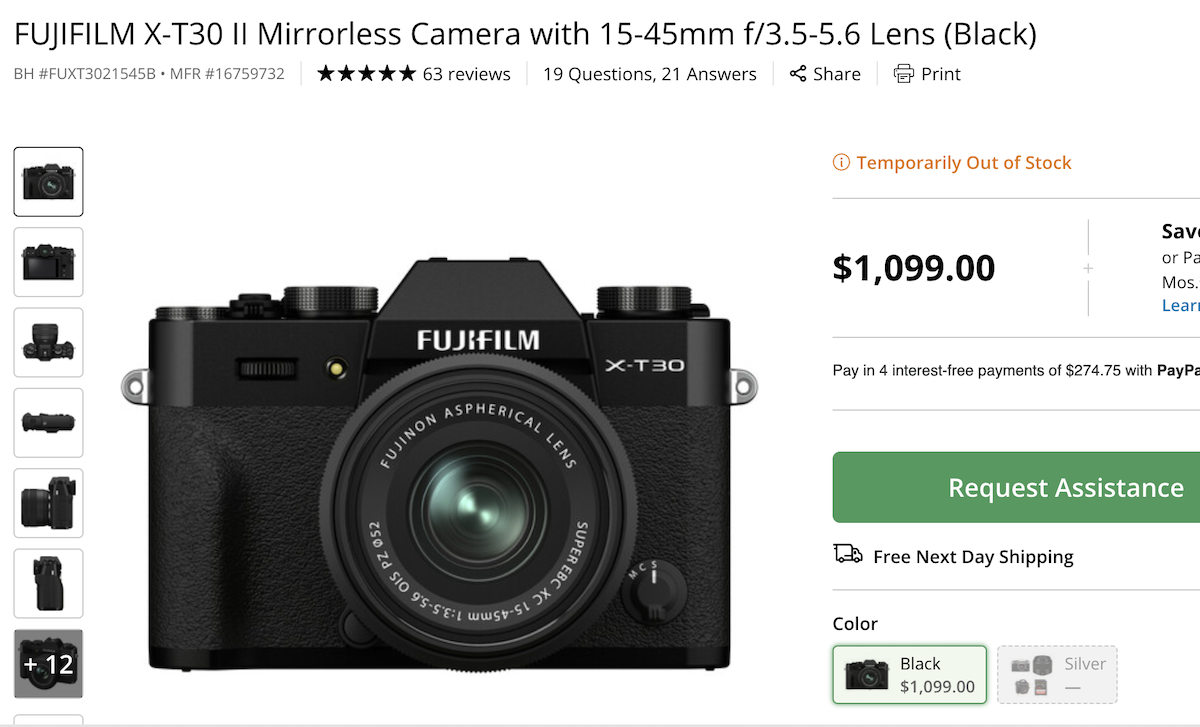The width and height of the screenshot is (1200, 727).
Task: Open the top camera front-view thumbnail
Action: (x=48, y=181)
